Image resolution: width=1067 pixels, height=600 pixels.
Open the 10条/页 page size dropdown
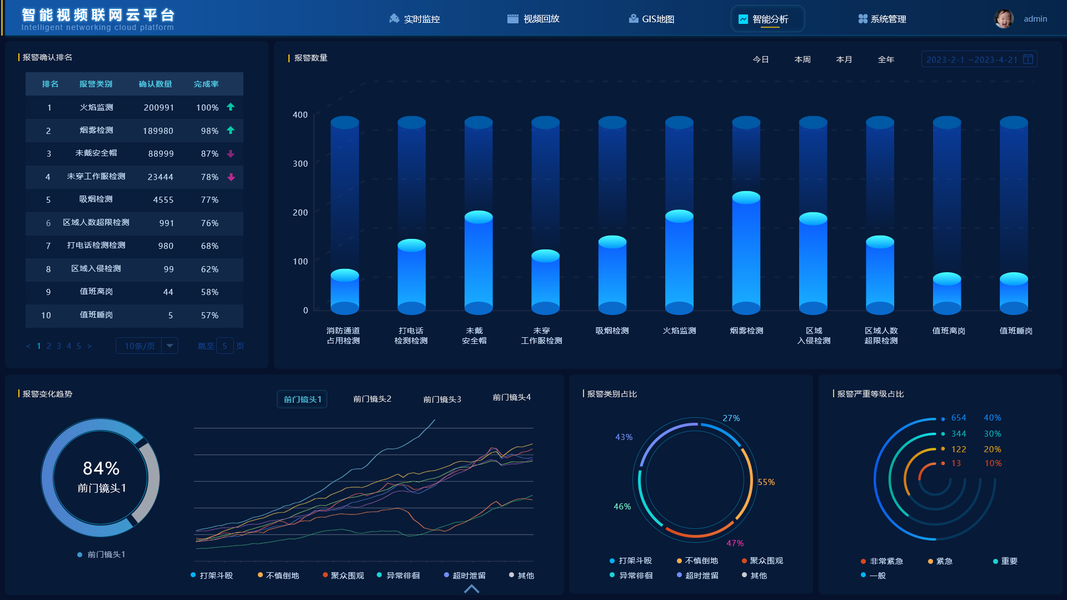tap(147, 346)
